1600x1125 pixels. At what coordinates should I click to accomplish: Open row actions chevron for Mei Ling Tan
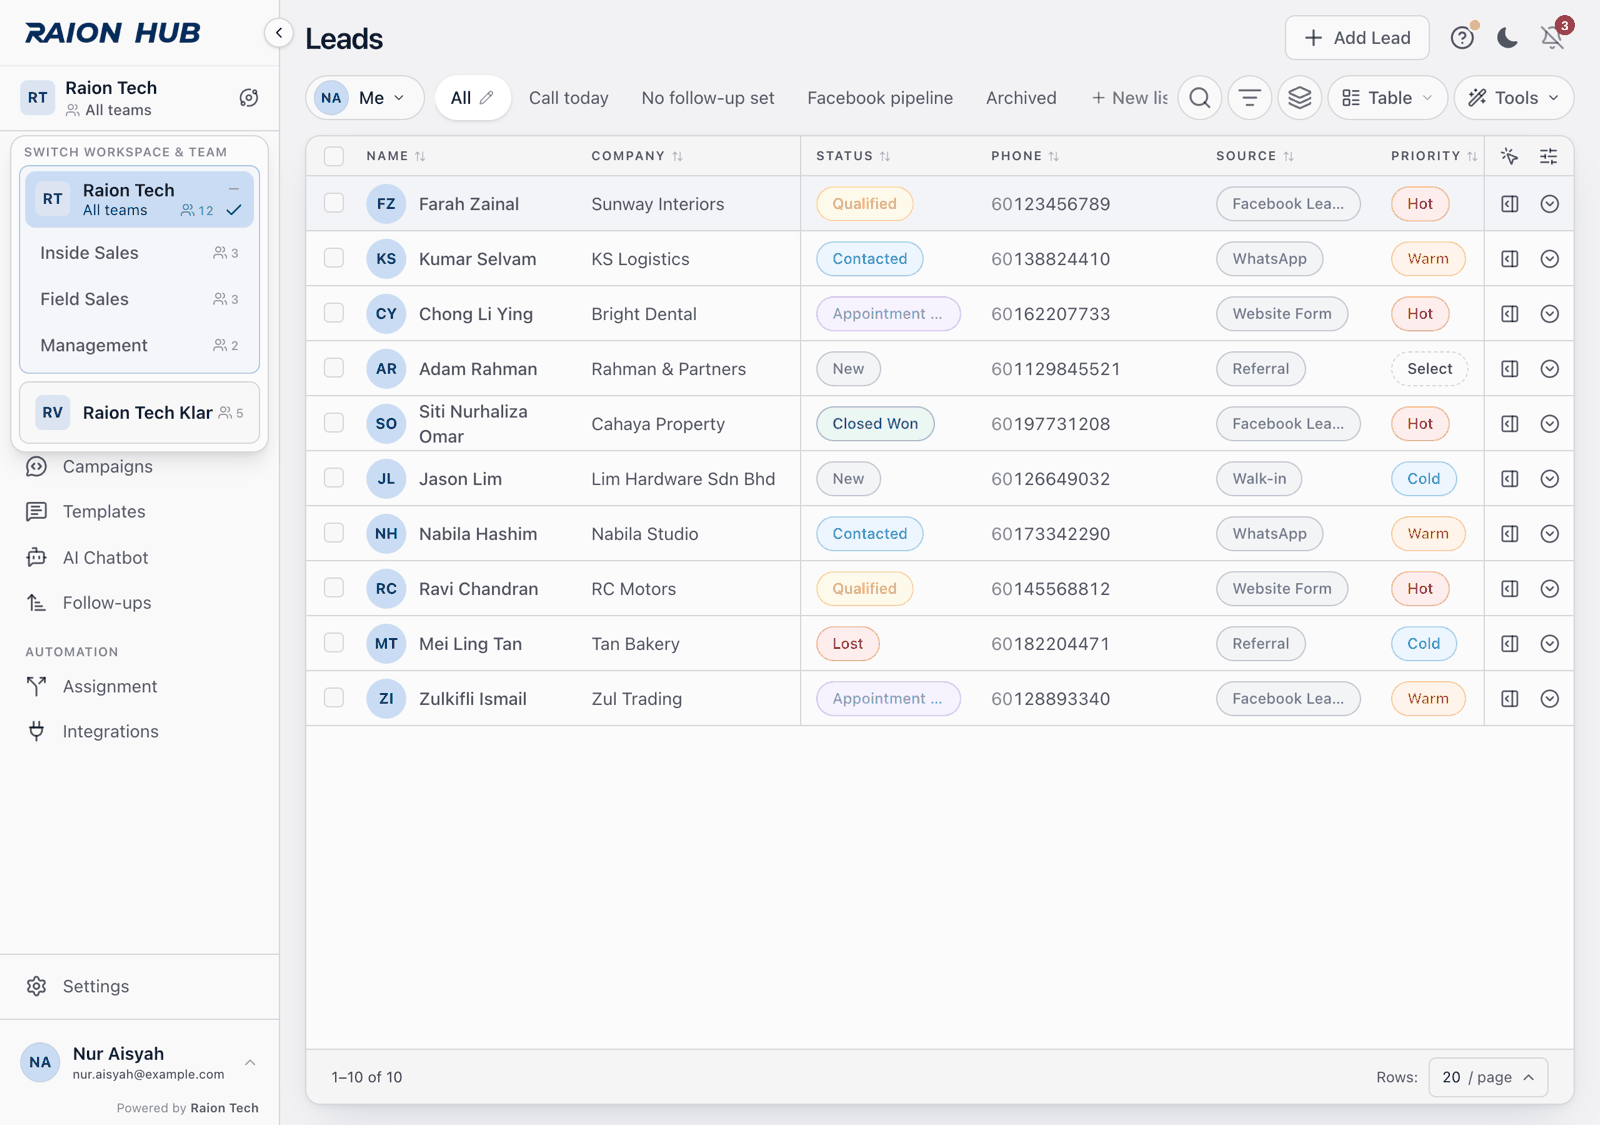(x=1550, y=644)
